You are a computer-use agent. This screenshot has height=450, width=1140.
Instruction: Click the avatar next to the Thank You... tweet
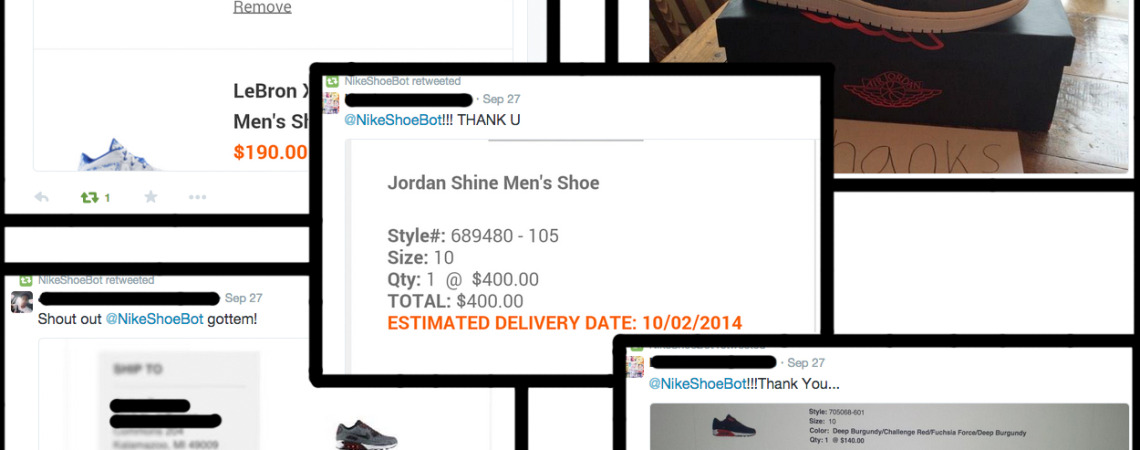point(634,366)
